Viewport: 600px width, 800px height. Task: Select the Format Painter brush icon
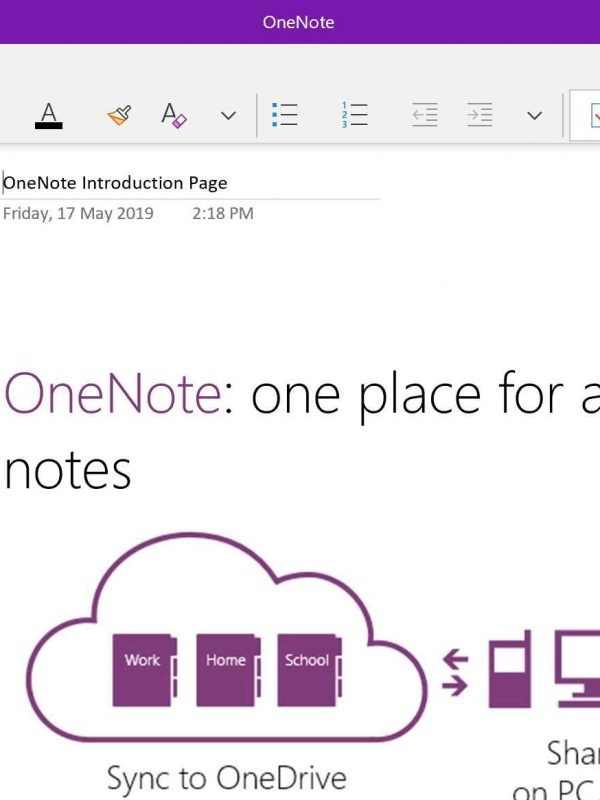(x=119, y=115)
